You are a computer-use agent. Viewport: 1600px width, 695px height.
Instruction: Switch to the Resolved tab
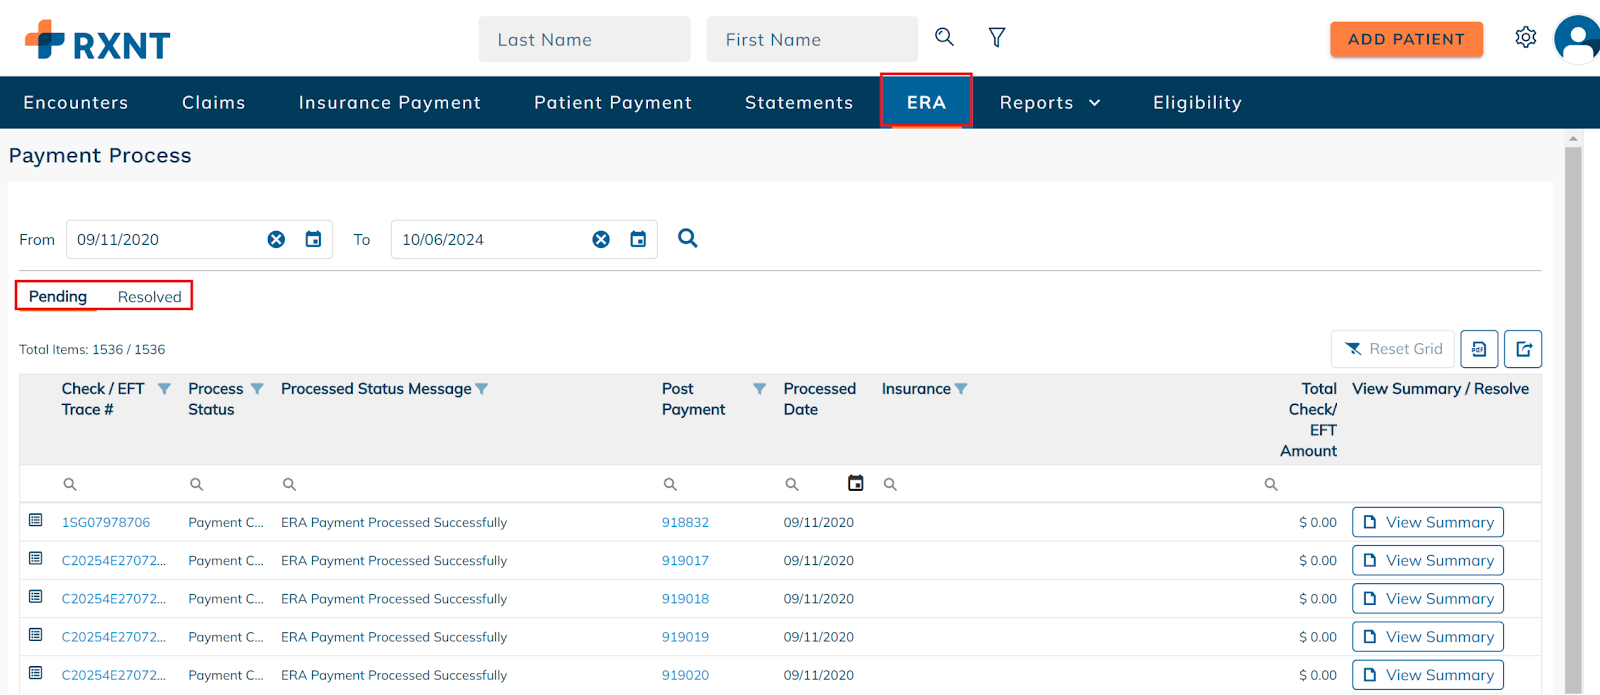tap(149, 297)
